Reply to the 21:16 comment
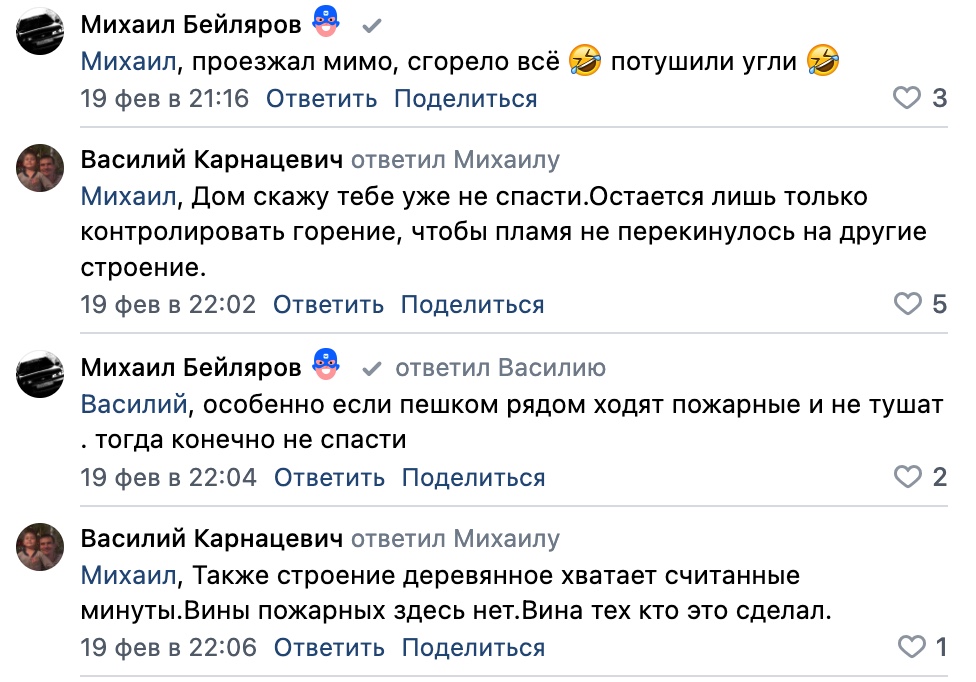This screenshot has height=682, width=976. point(321,99)
